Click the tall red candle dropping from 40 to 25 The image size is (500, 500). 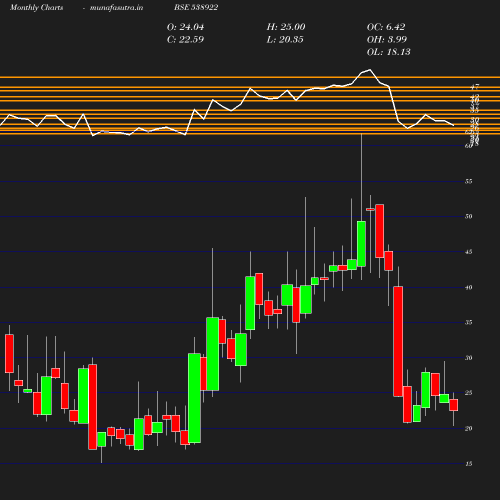point(398,341)
